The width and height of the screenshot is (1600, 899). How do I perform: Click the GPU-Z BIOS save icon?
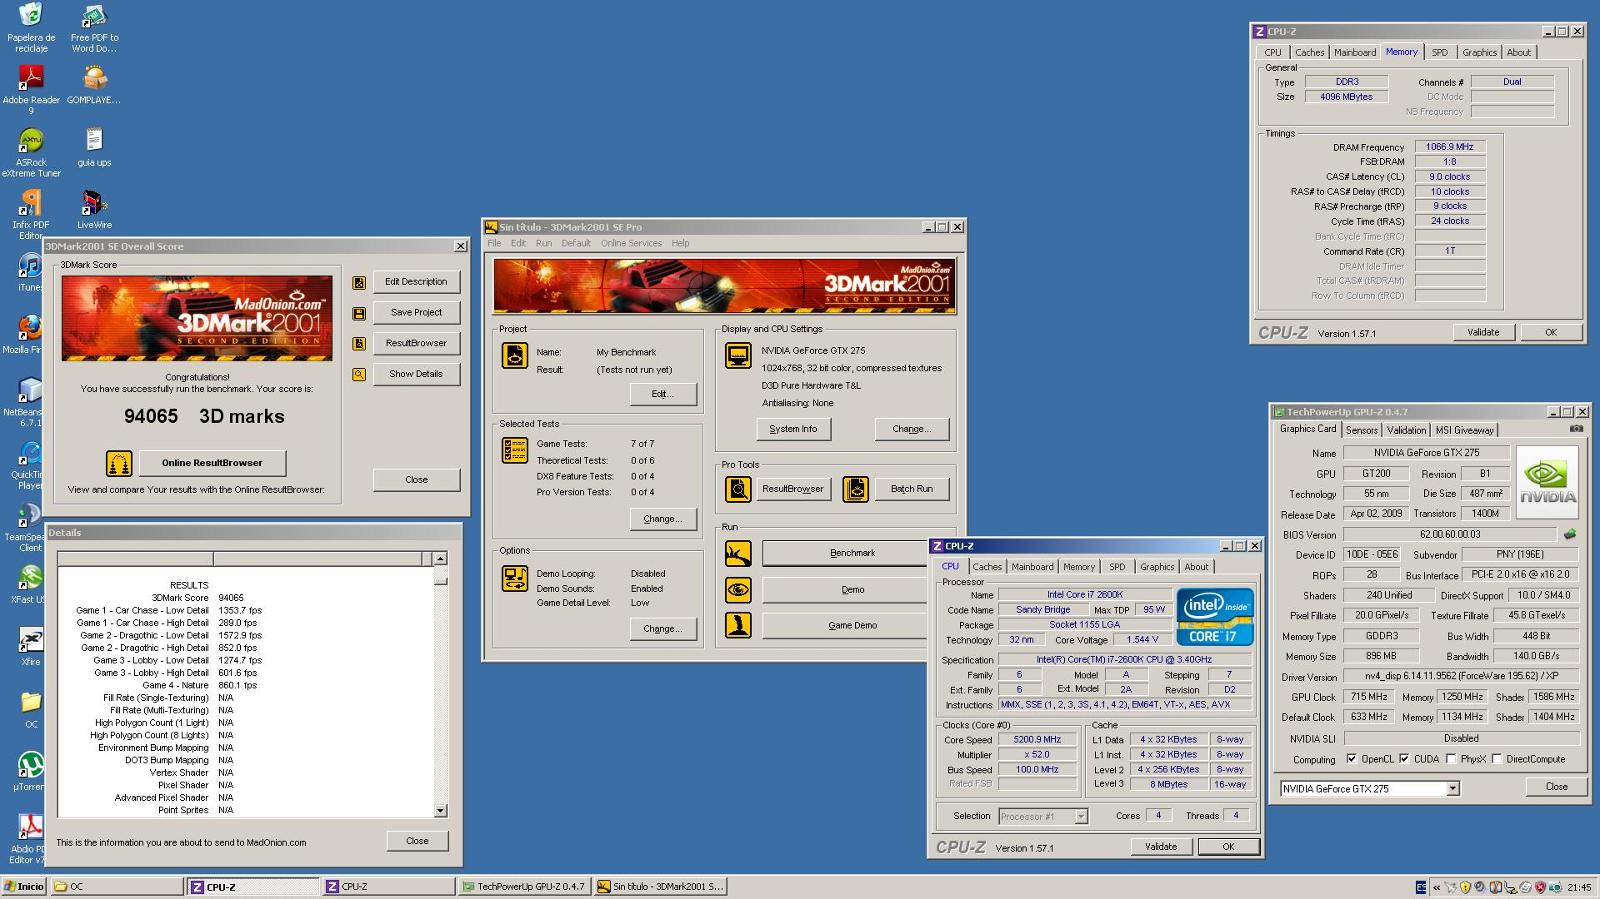[1570, 534]
